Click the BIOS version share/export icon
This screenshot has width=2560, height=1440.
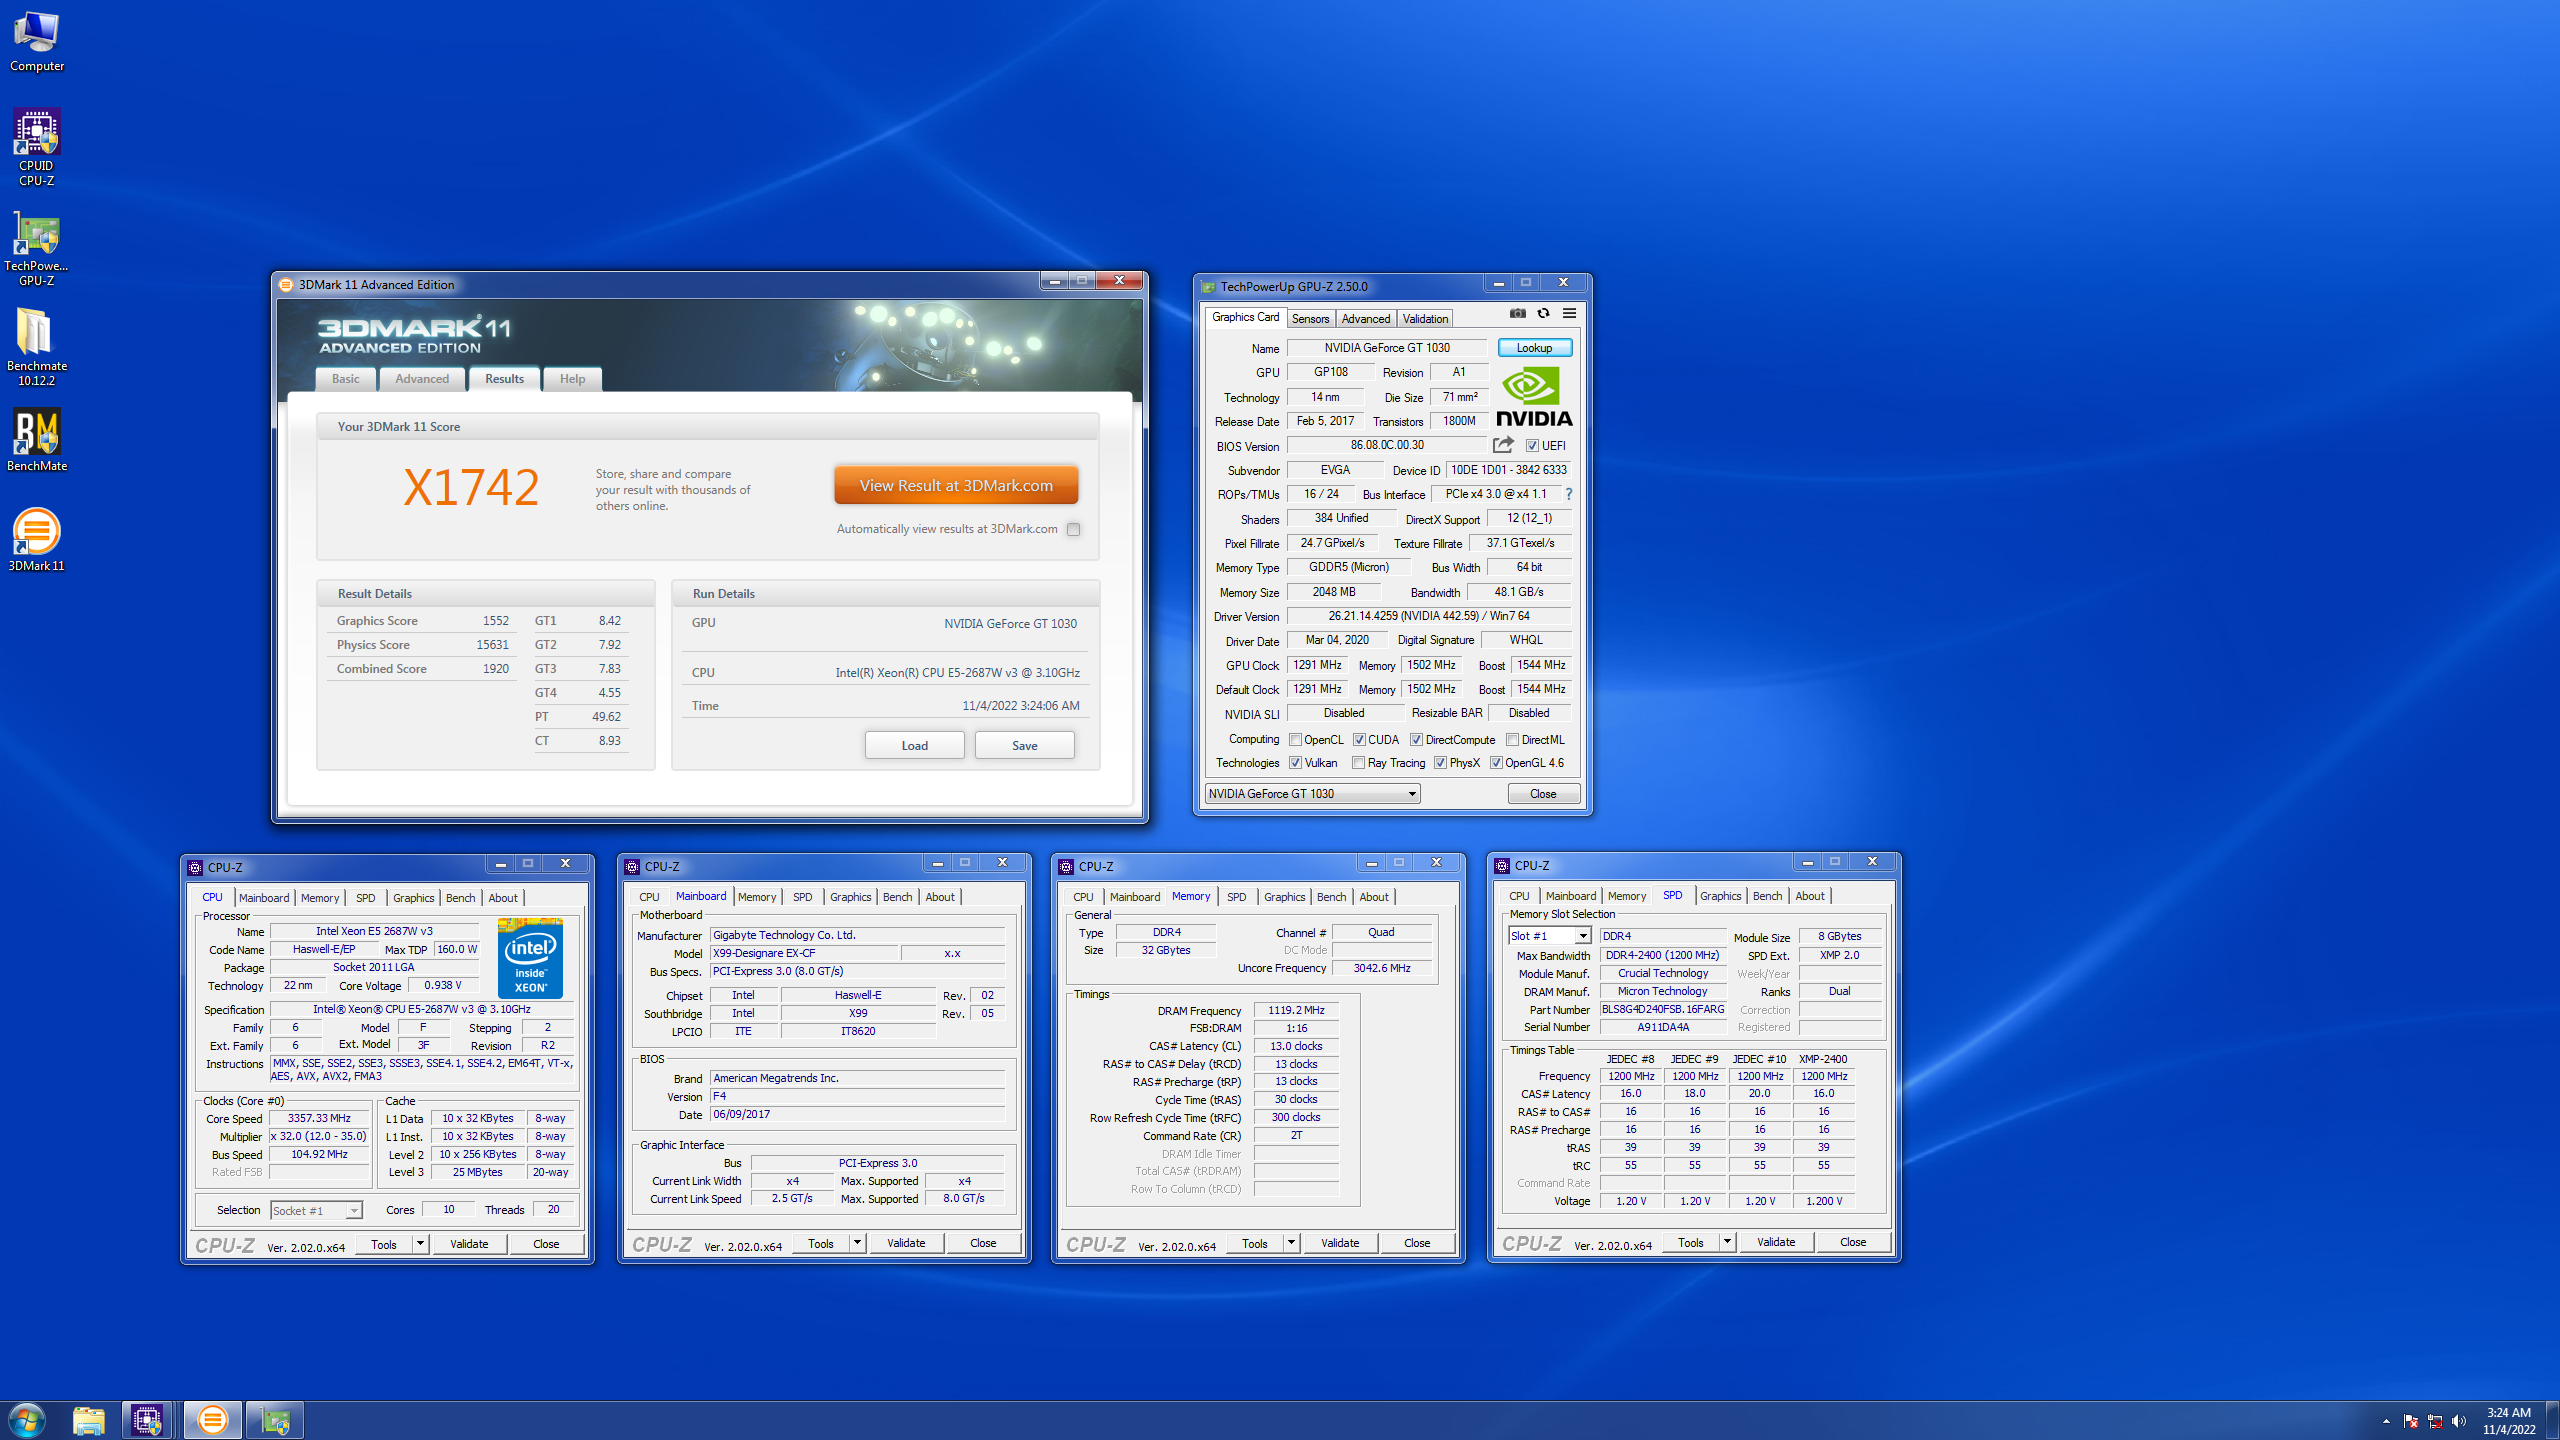point(1503,445)
